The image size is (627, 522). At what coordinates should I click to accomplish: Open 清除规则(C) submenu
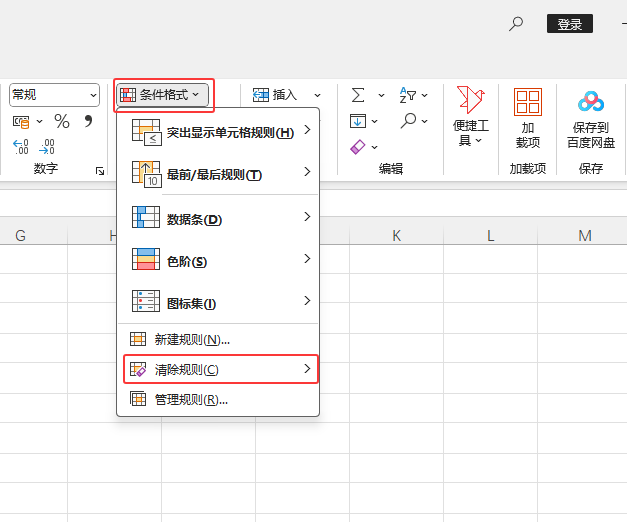click(x=220, y=370)
